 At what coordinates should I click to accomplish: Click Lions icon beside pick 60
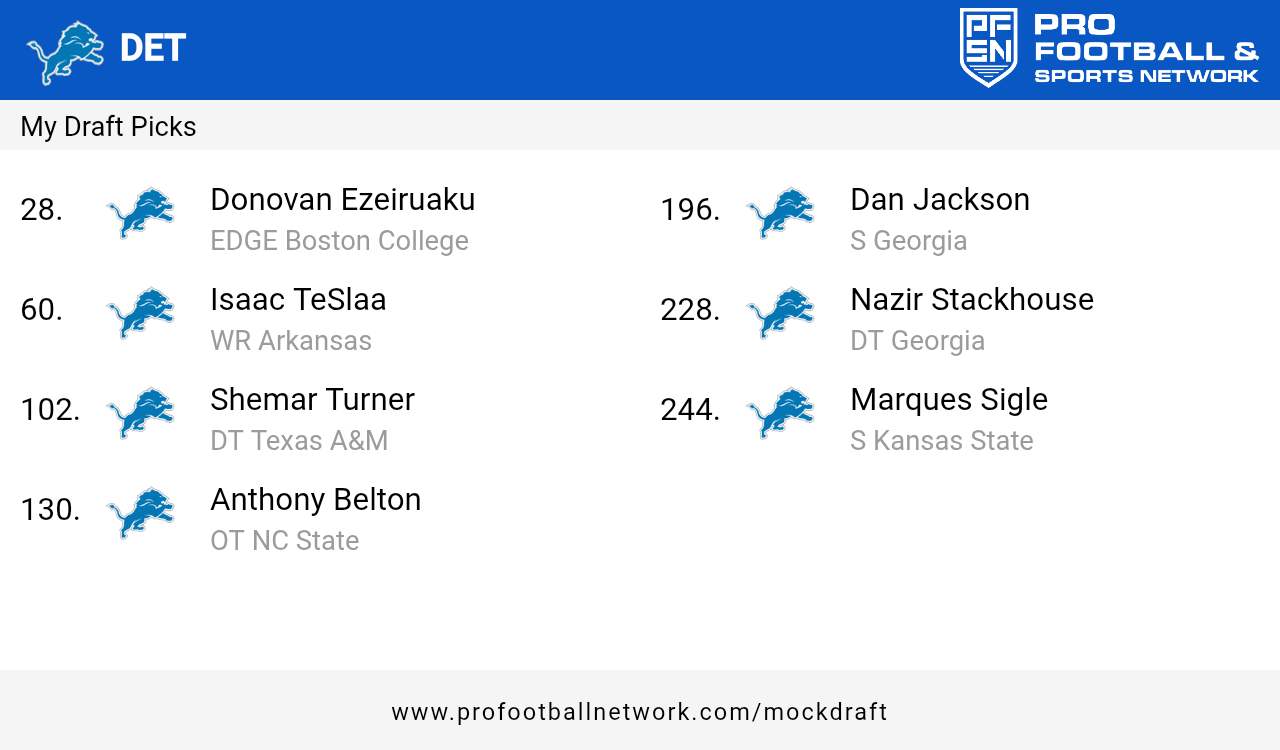(141, 312)
